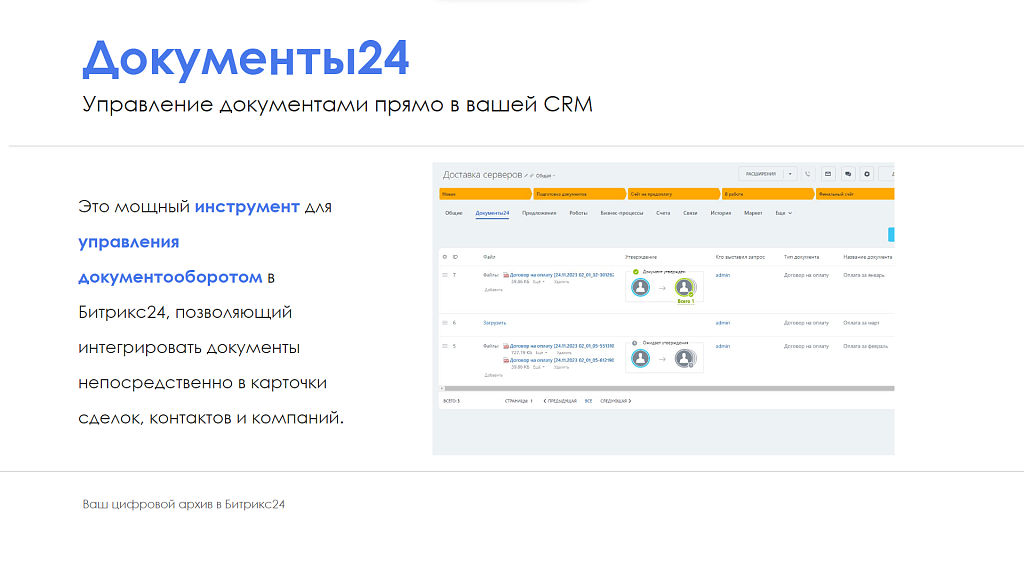Click the drag handle icon beside record 7
The width and height of the screenshot is (1024, 576).
(x=445, y=274)
